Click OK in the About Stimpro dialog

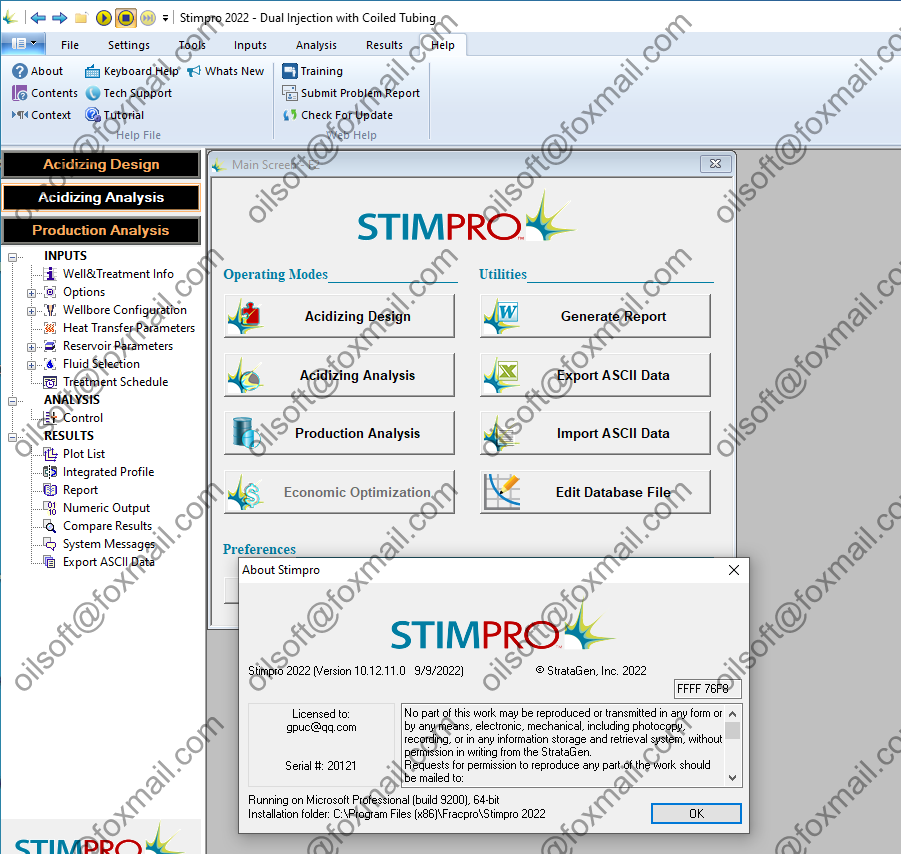pyautogui.click(x=696, y=814)
